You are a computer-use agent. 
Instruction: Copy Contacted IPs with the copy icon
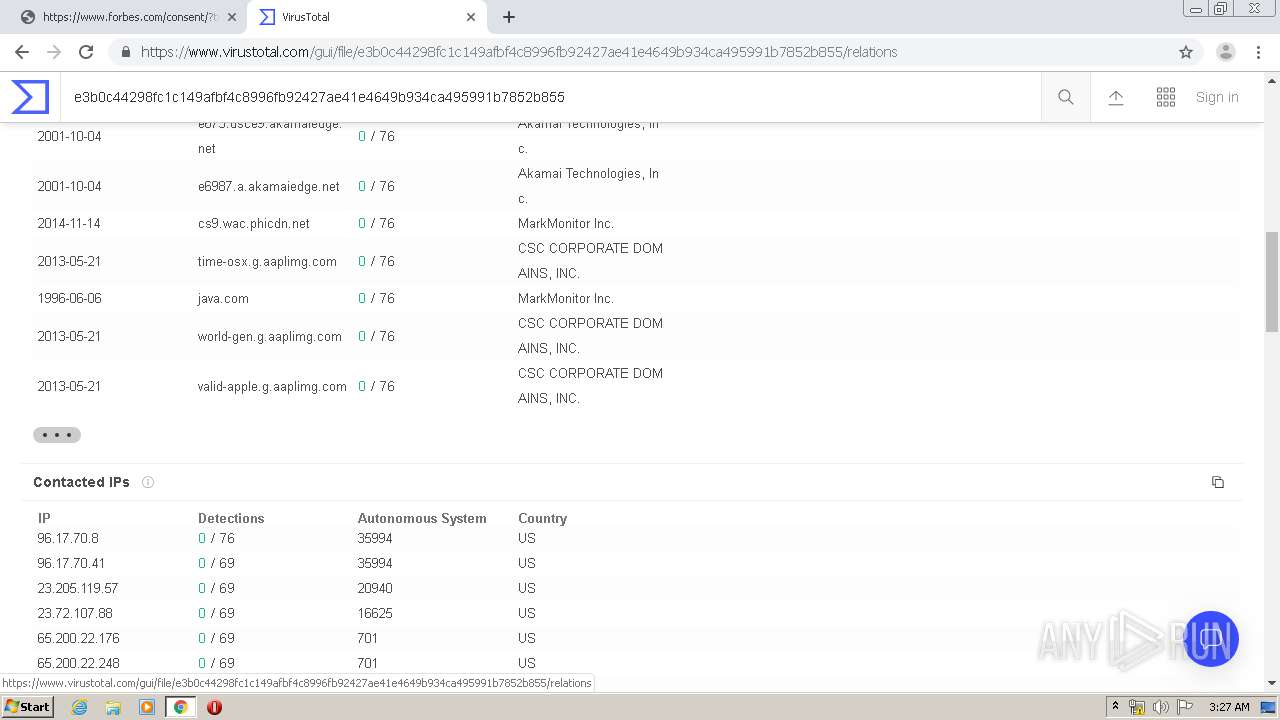click(x=1217, y=482)
